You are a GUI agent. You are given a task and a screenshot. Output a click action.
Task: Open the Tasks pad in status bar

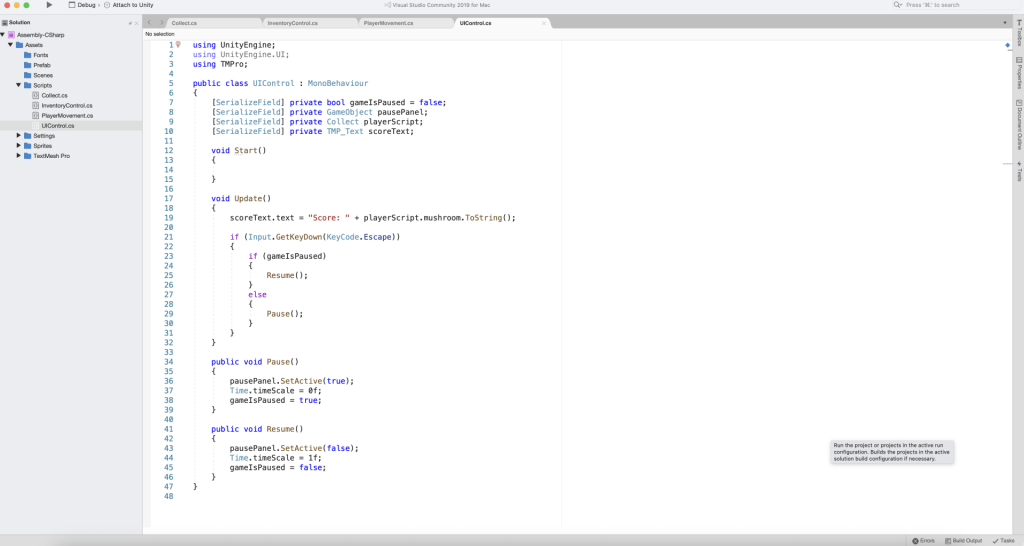(x=1003, y=540)
